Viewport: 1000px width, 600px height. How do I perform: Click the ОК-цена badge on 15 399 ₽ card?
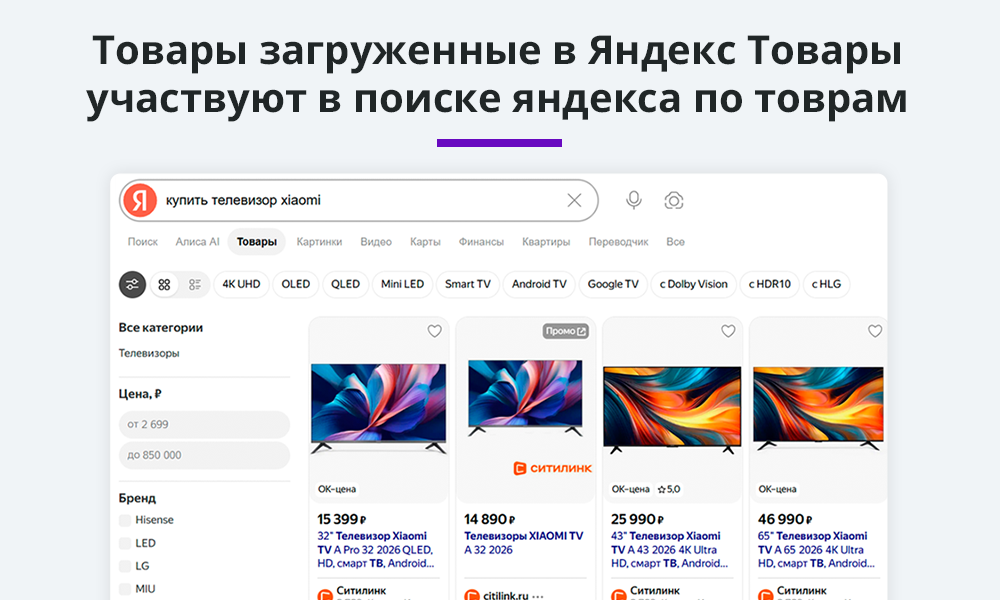pyautogui.click(x=337, y=489)
